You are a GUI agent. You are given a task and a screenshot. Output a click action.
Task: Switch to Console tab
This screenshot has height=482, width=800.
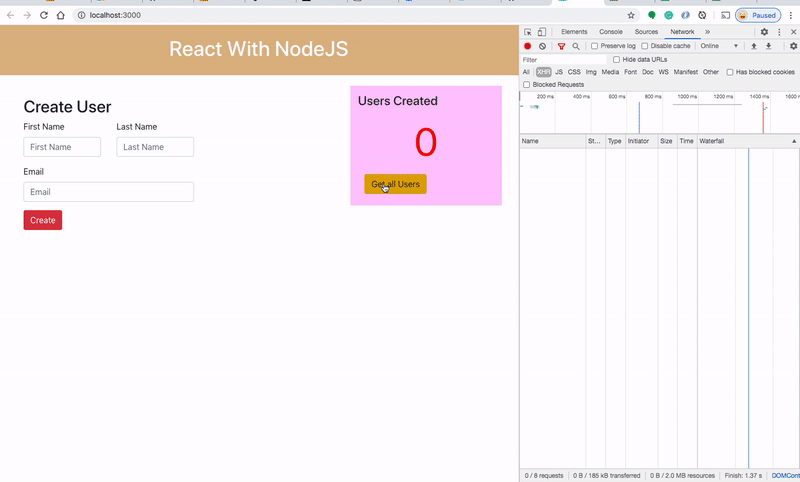tap(611, 32)
